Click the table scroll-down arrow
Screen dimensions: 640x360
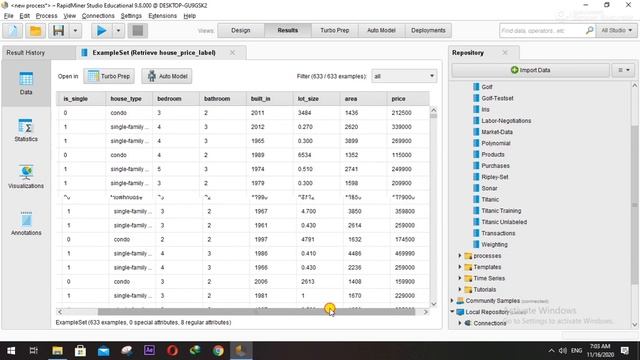[433, 304]
